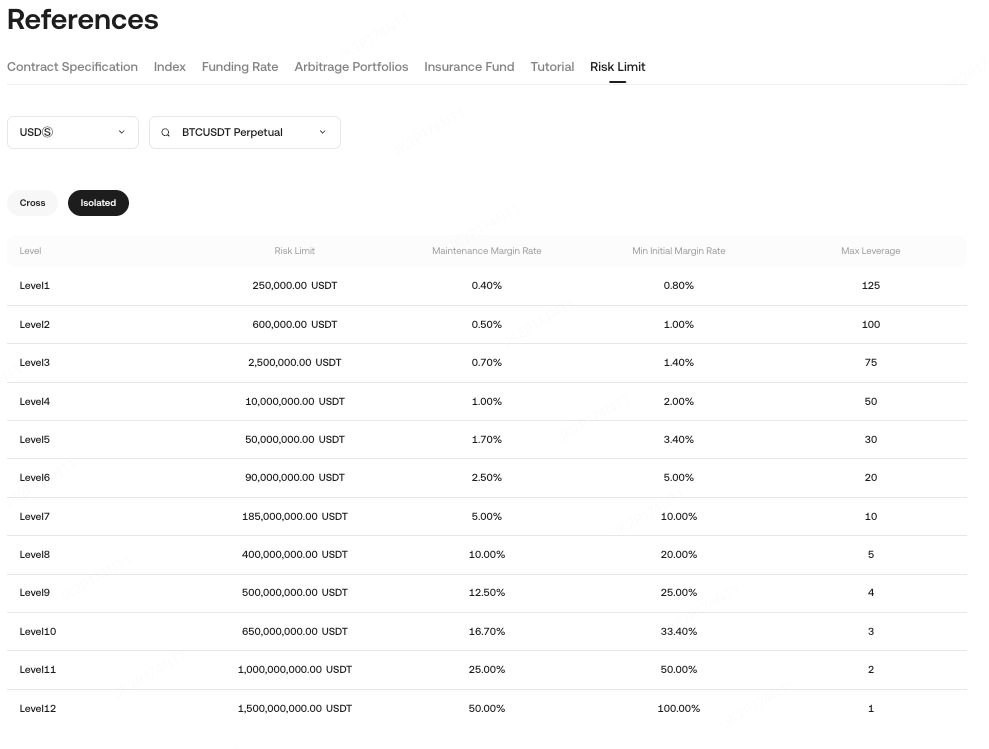Screen dimensions: 989x749
Task: Go to the Funding Rate tab
Action: (240, 67)
